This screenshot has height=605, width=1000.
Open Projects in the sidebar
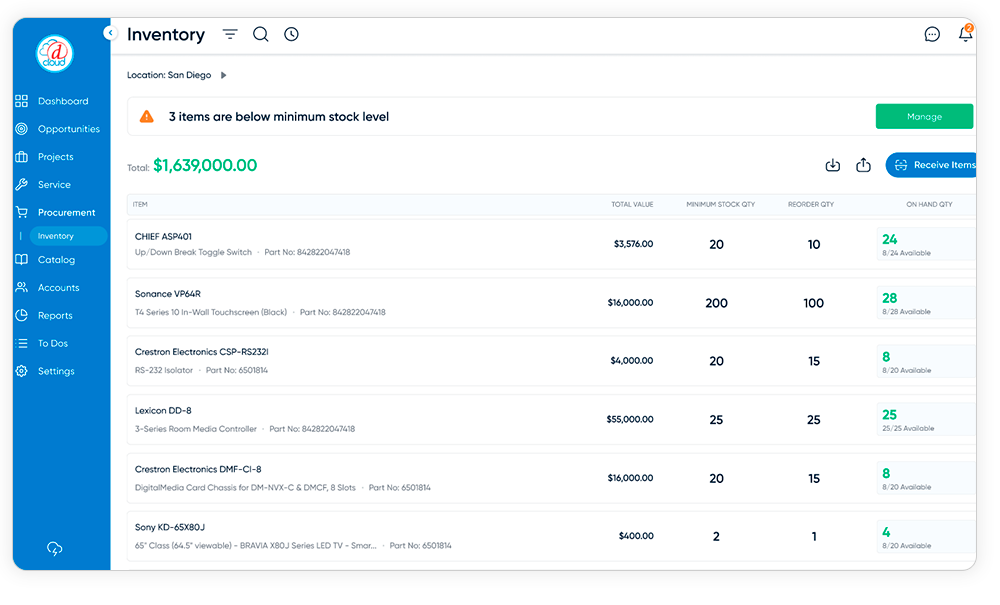[55, 157]
